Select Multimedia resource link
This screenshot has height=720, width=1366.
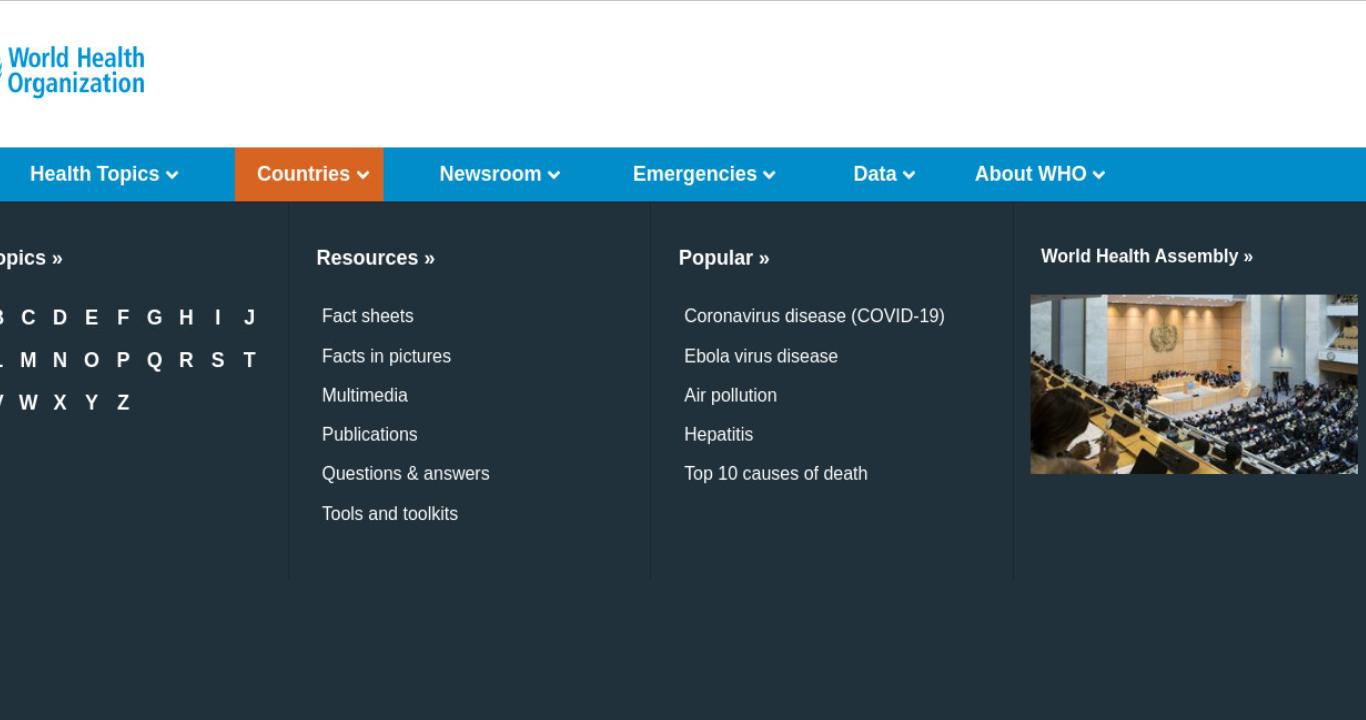coord(364,395)
